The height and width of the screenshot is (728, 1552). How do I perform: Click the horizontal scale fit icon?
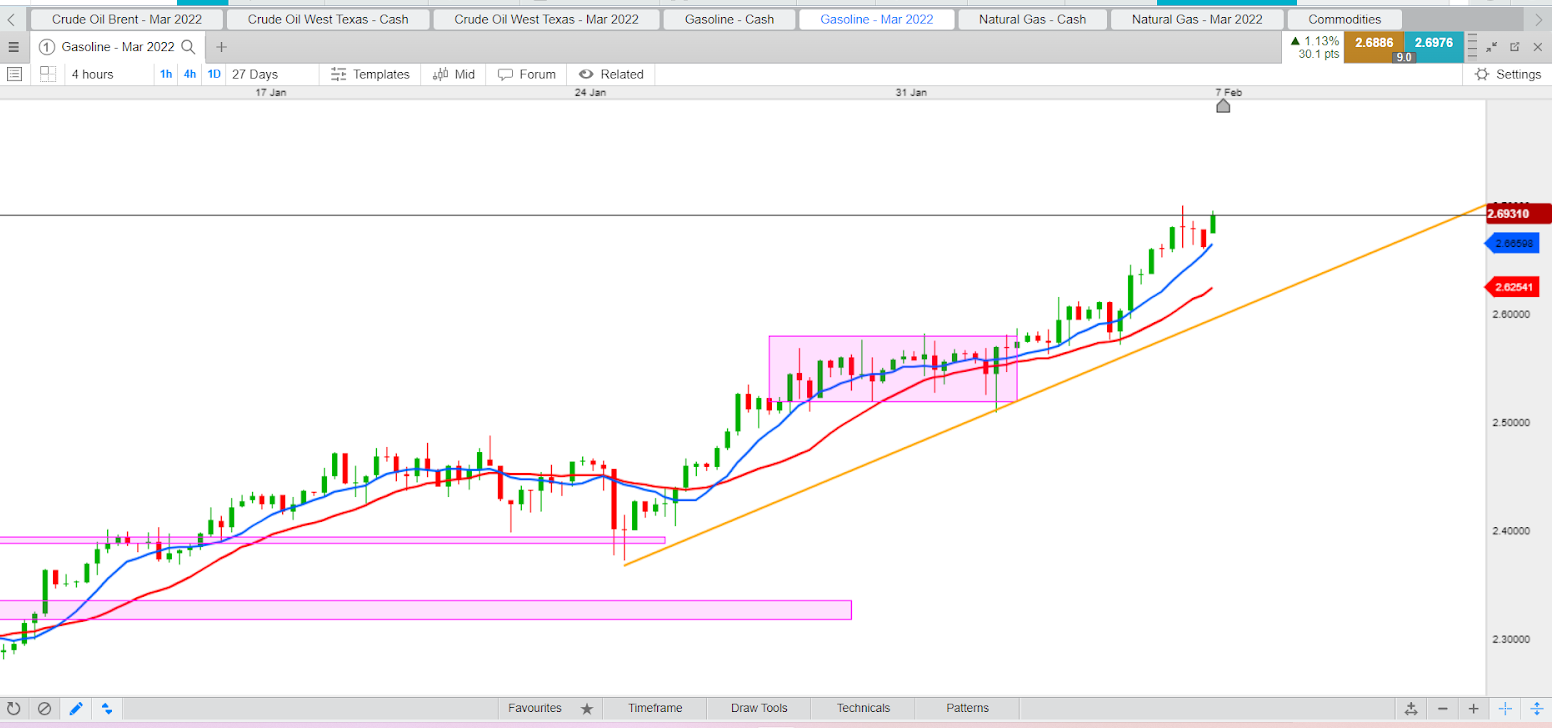click(1411, 709)
